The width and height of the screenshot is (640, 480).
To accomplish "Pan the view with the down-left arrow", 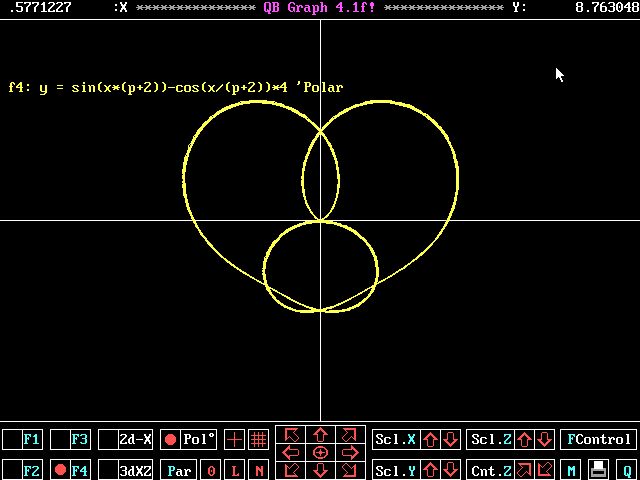I will 291,470.
